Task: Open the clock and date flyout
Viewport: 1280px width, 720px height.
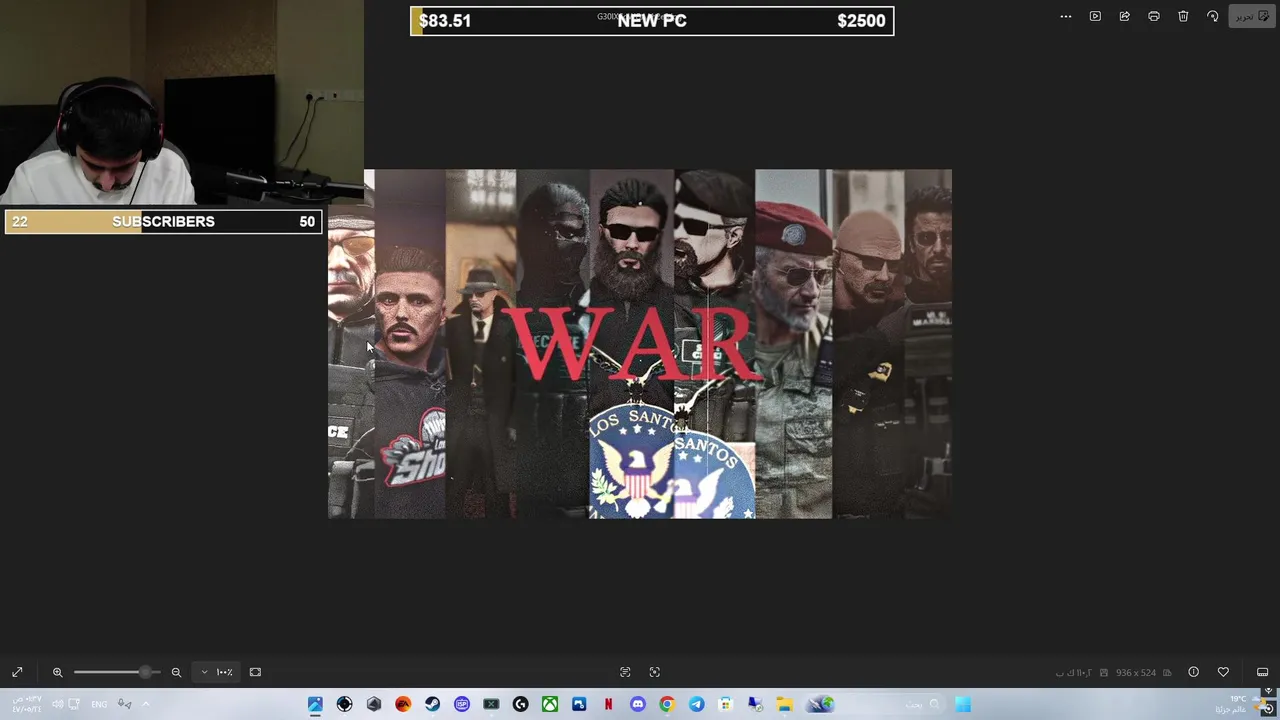Action: coord(27,704)
